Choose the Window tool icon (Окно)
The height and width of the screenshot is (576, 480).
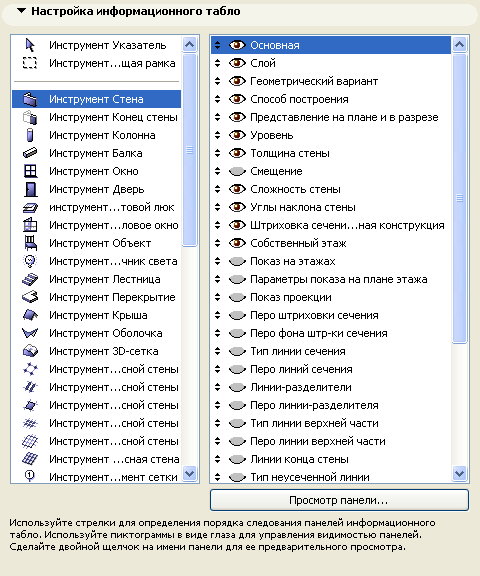click(30, 171)
